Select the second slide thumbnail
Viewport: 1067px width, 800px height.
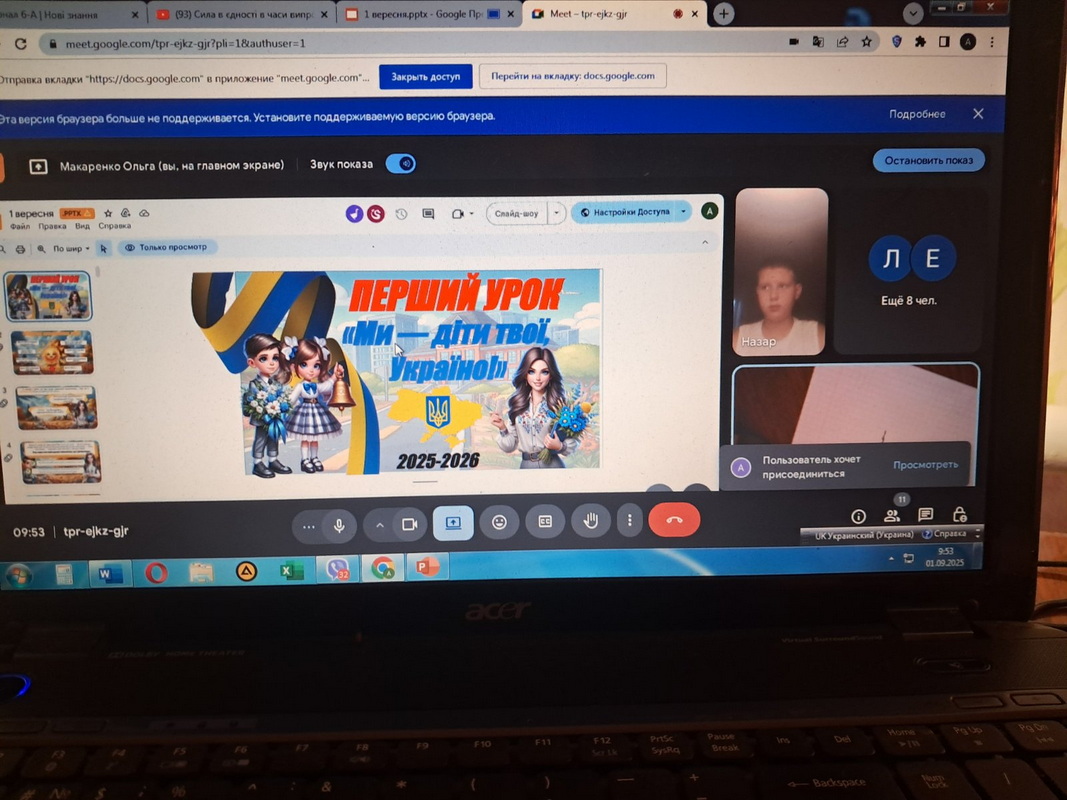click(52, 352)
